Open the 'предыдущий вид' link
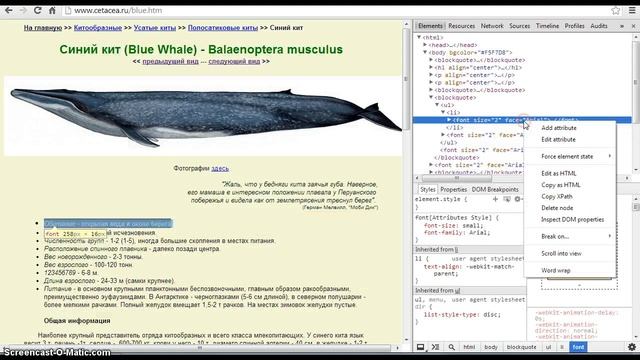 (170, 61)
